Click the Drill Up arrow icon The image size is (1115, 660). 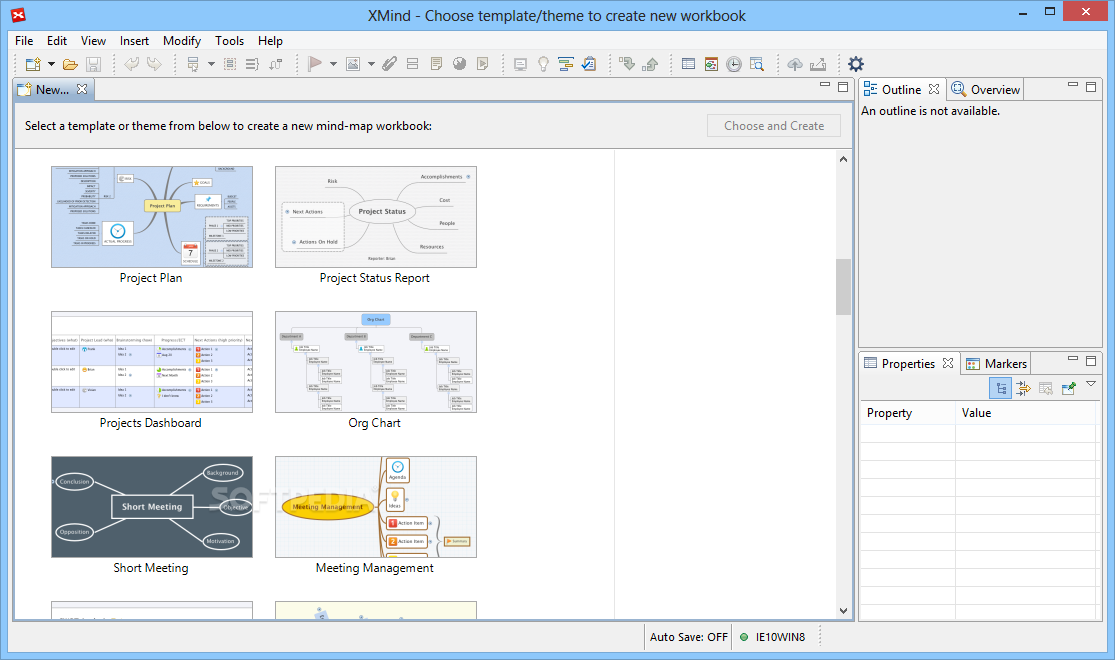650,64
